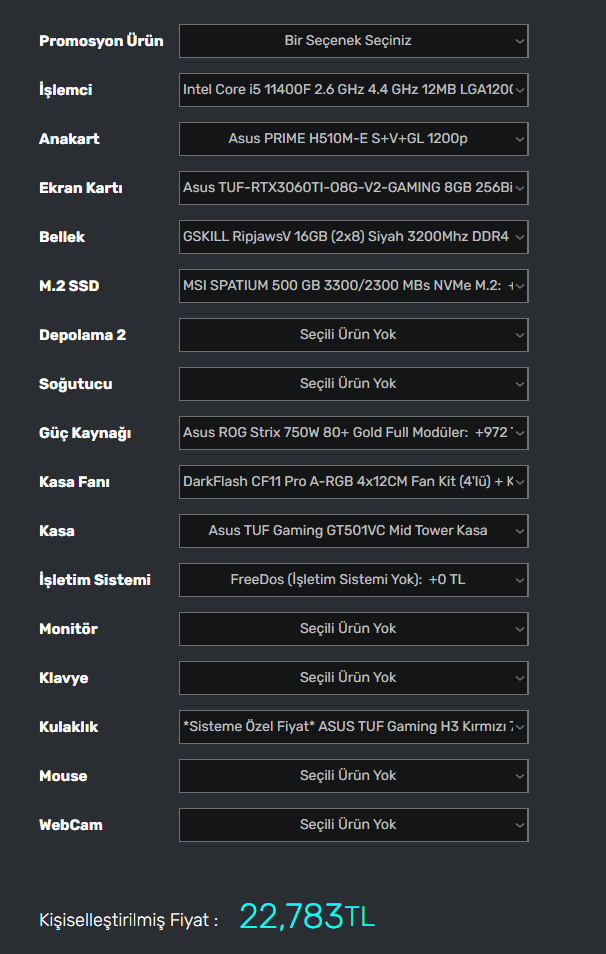Change the Ekran Kartı graphics card selection

(353, 188)
